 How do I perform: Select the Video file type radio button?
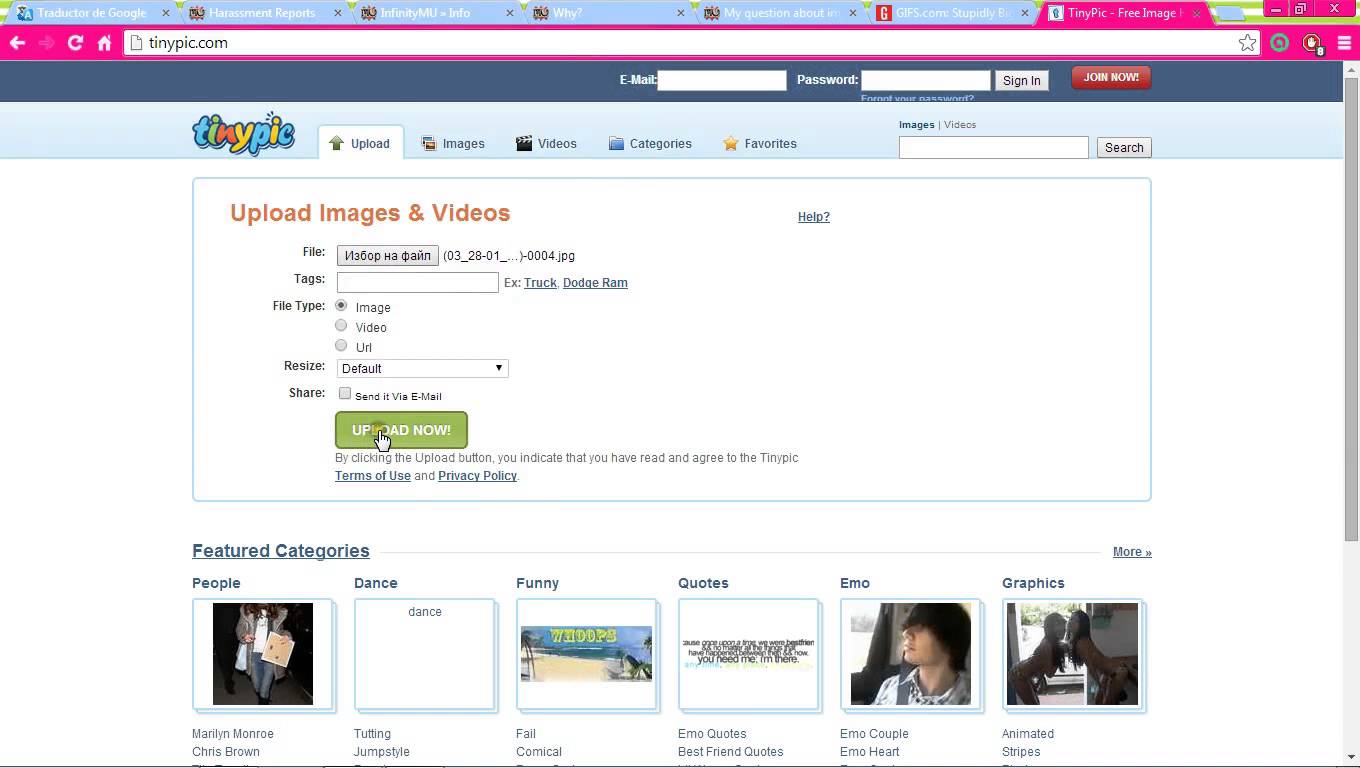(x=341, y=326)
